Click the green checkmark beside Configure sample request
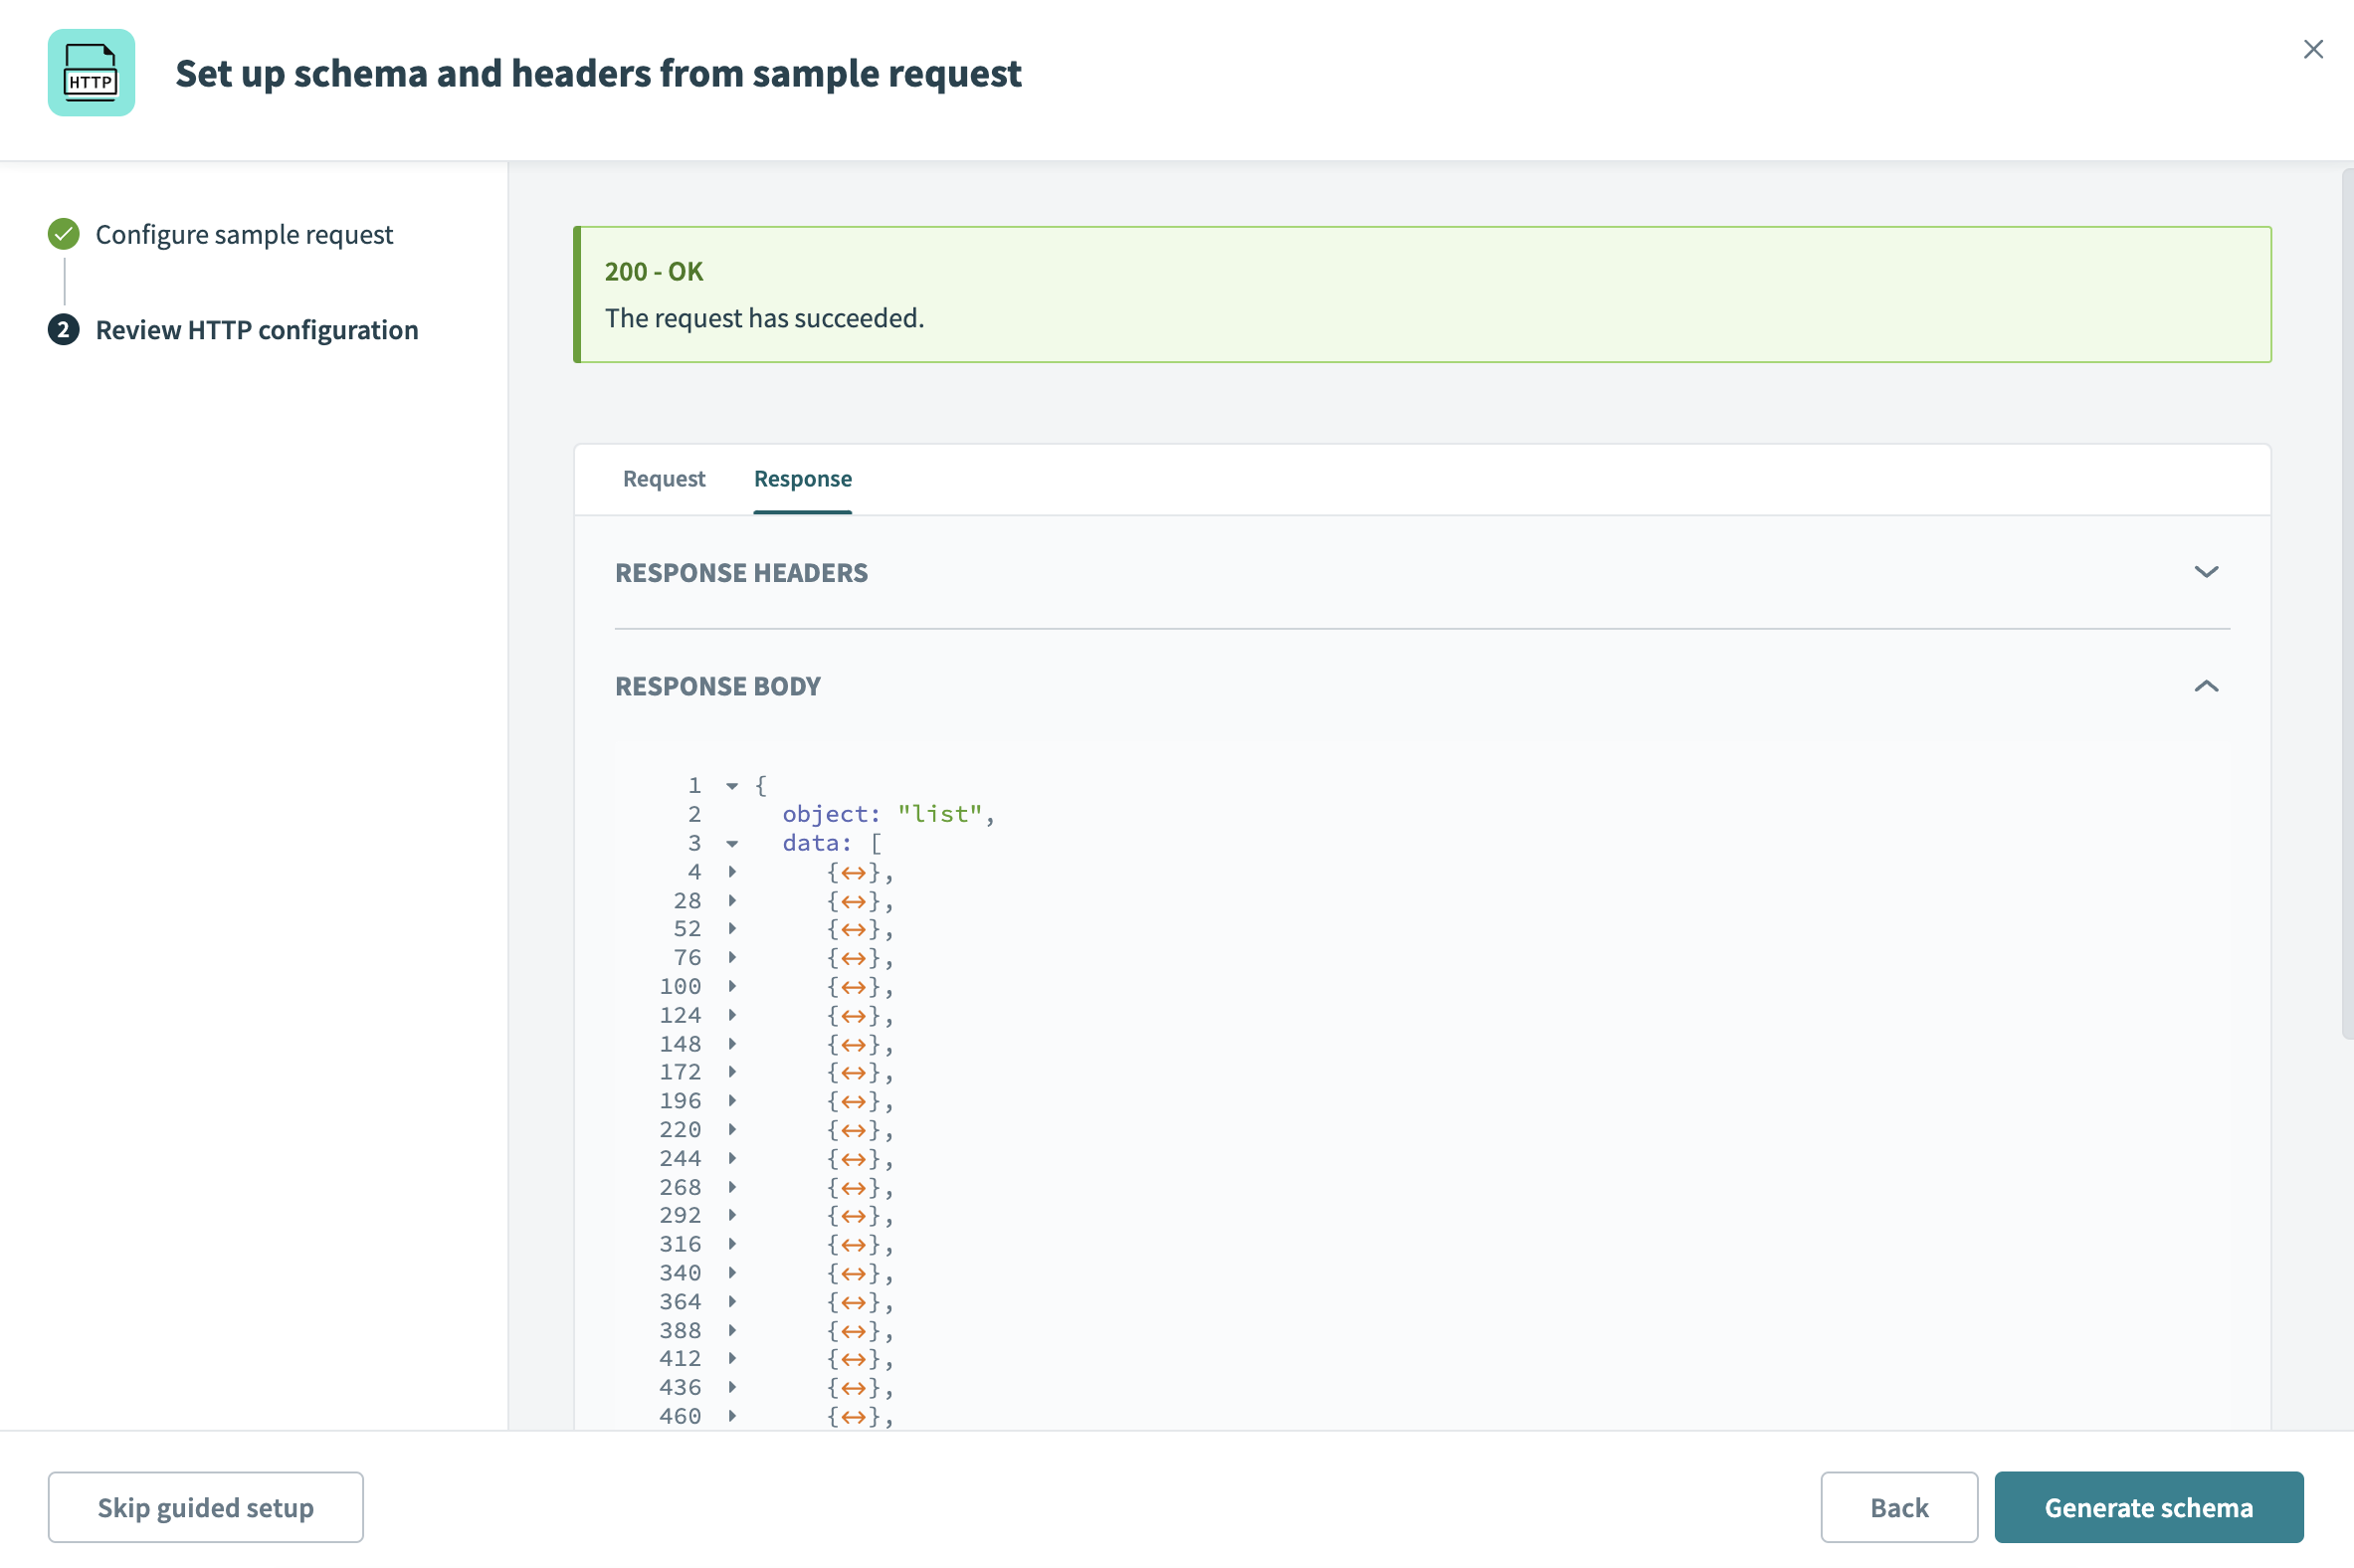This screenshot has width=2354, height=1568. (63, 234)
